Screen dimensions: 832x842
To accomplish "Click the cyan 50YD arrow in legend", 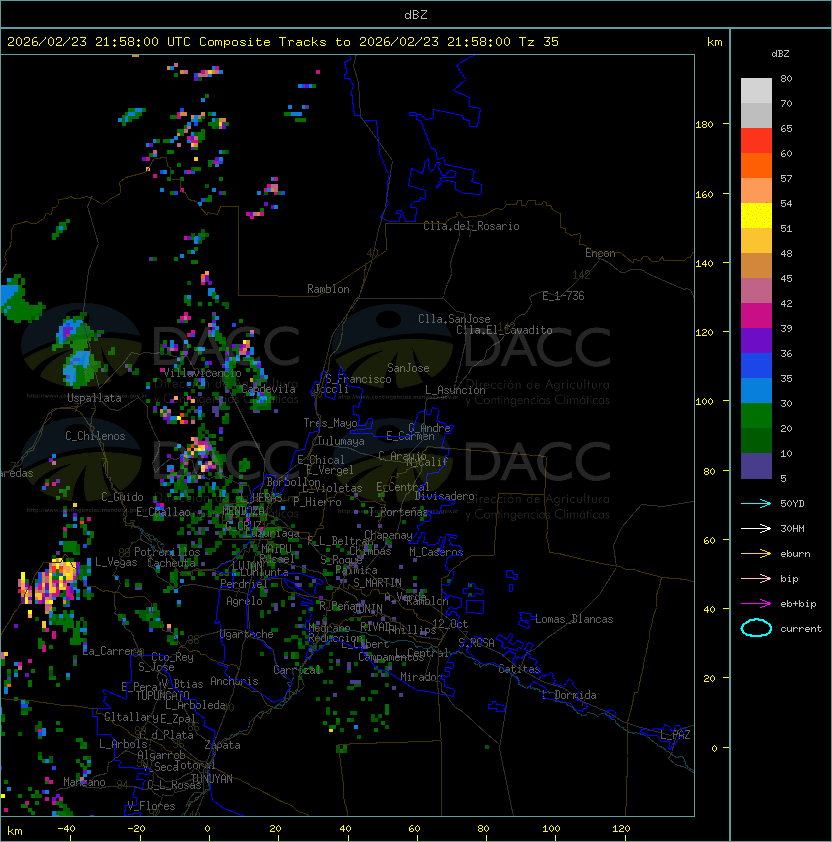I will 756,504.
